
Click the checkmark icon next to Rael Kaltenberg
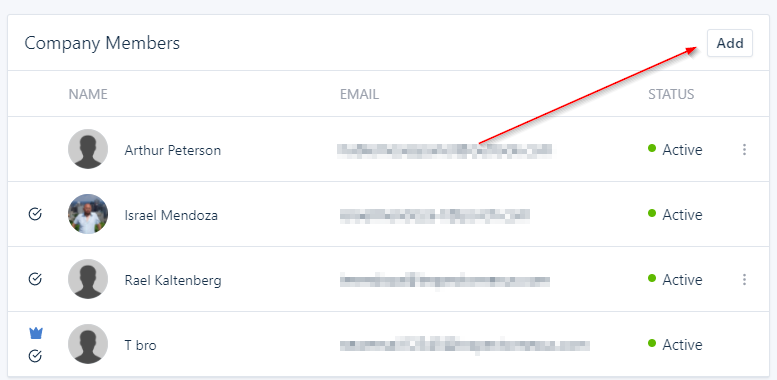pos(35,279)
